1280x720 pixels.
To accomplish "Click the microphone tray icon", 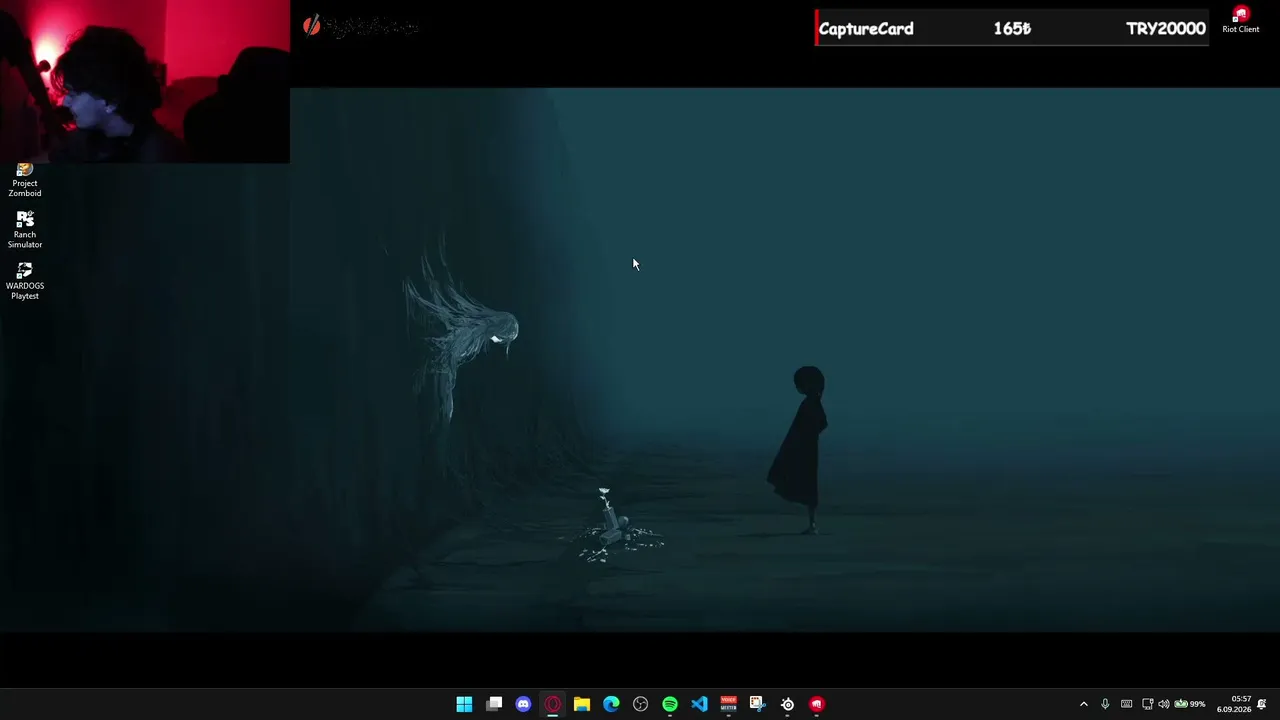I will pyautogui.click(x=1105, y=704).
